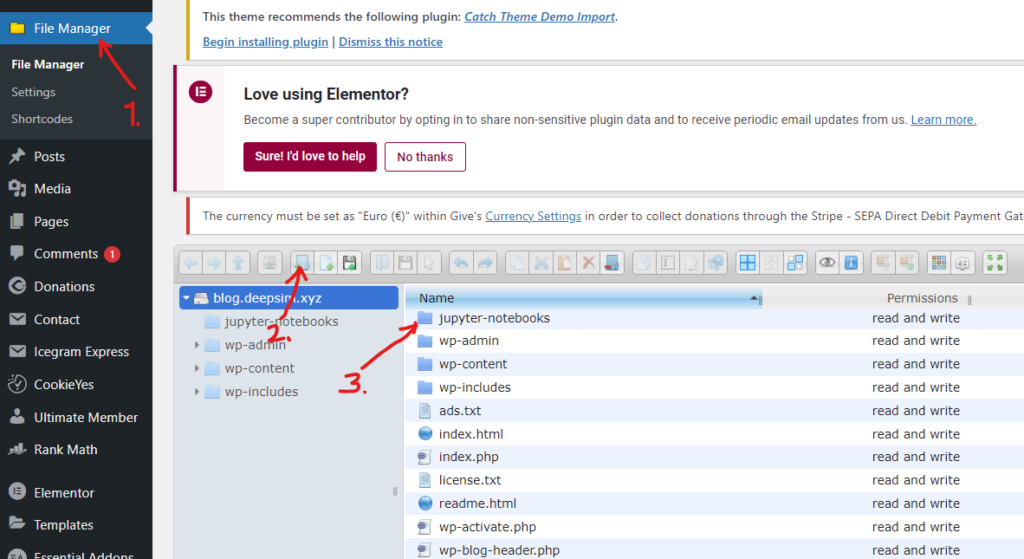Click the cut scissors icon

541,263
